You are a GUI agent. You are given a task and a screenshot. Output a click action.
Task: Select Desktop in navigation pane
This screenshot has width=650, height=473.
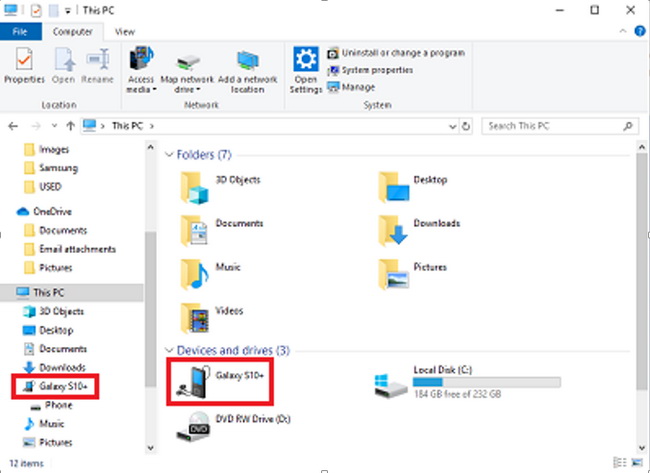48,330
